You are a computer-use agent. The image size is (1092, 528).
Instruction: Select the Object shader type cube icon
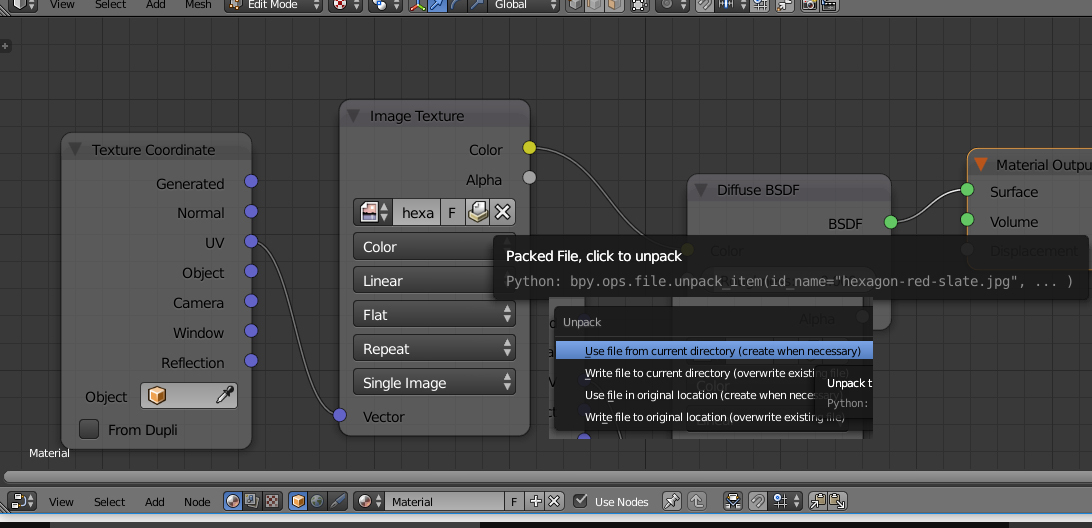pos(297,501)
